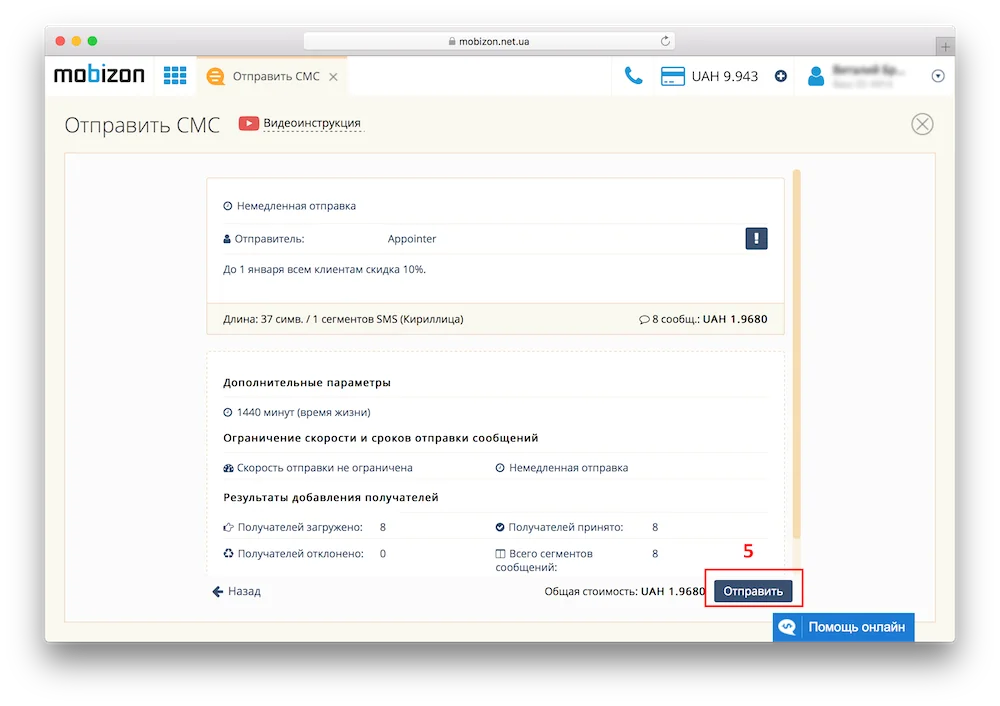The image size is (1000, 706).
Task: Click the Дополнительные параметры heading
Action: [x=307, y=383]
